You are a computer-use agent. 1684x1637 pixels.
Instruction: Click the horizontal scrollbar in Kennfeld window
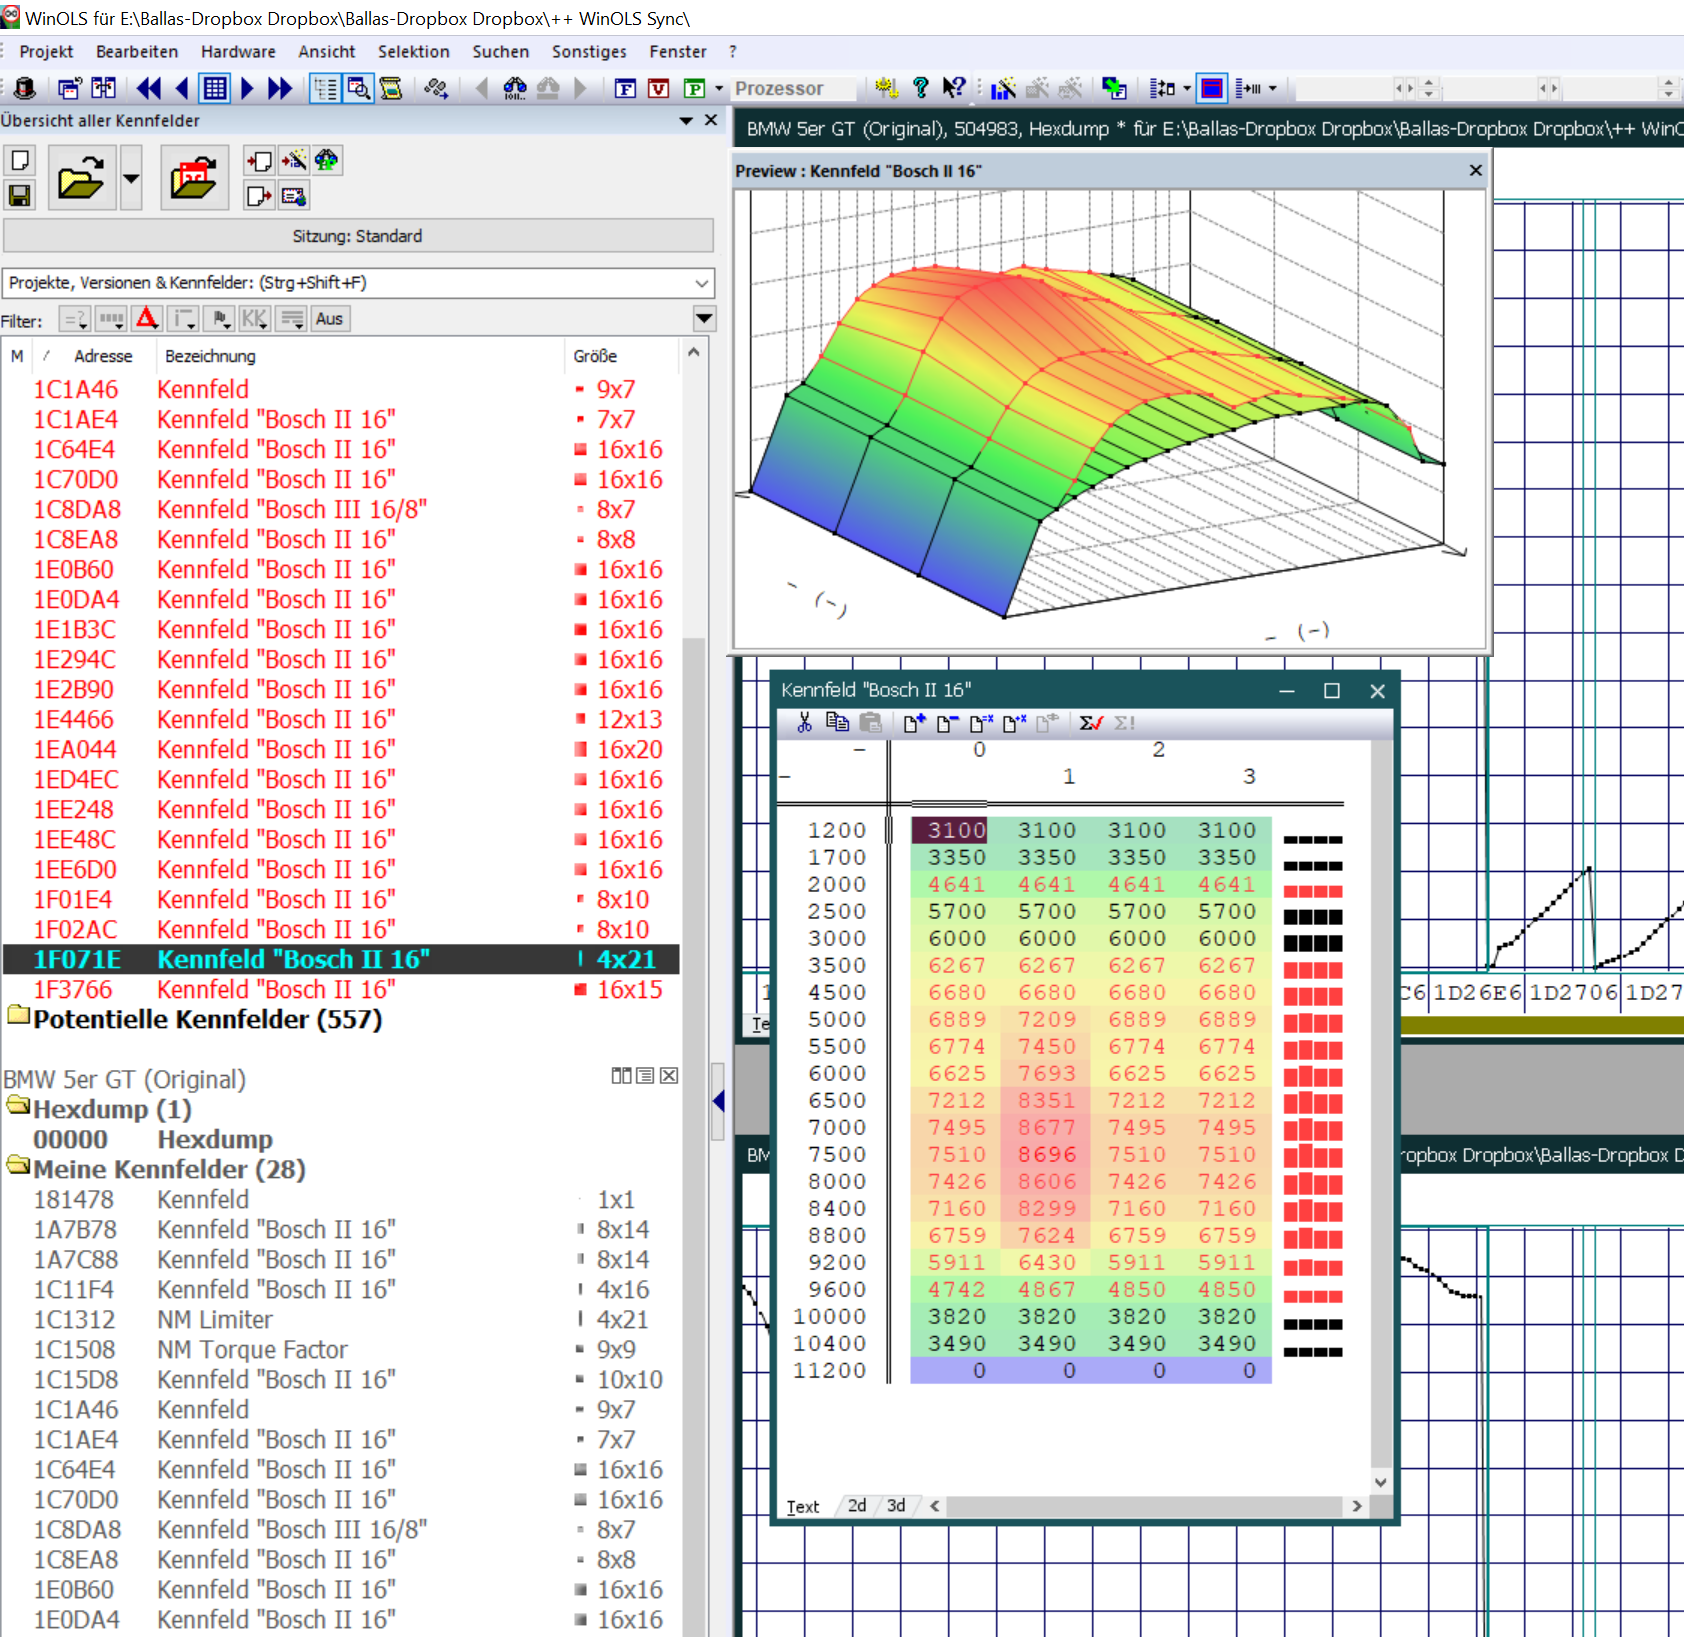tap(1143, 1506)
